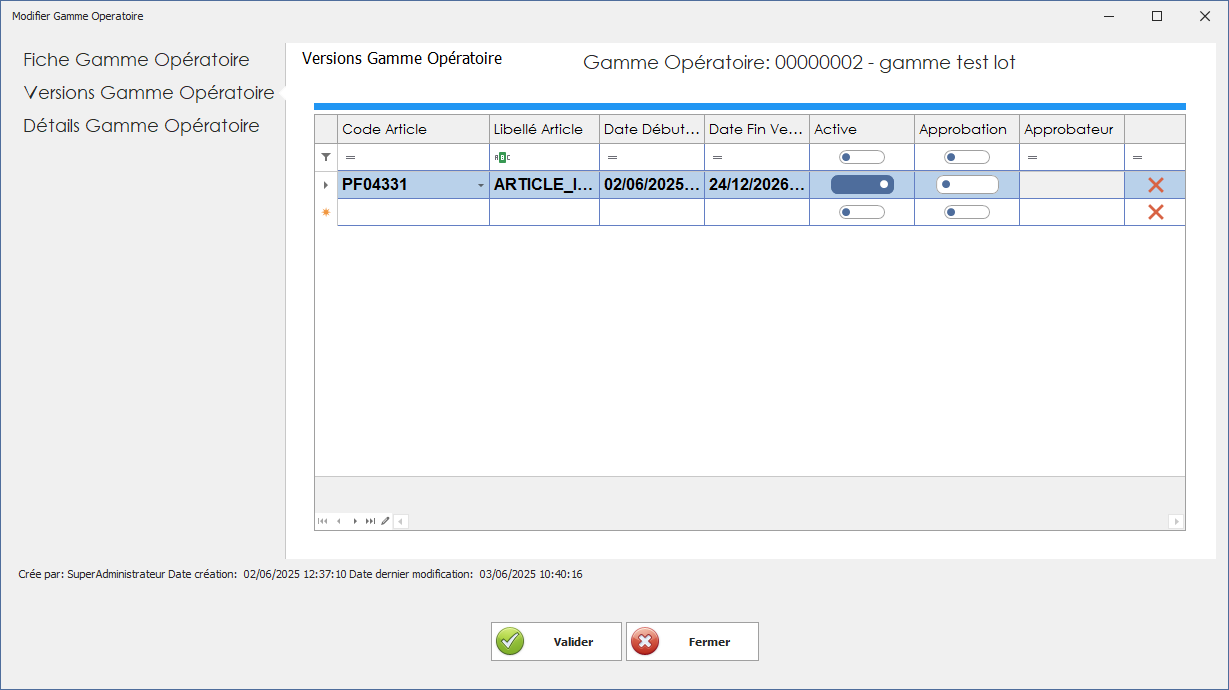1229x690 pixels.
Task: Toggle the Active filter switch in filter row
Action: pyautogui.click(x=861, y=156)
